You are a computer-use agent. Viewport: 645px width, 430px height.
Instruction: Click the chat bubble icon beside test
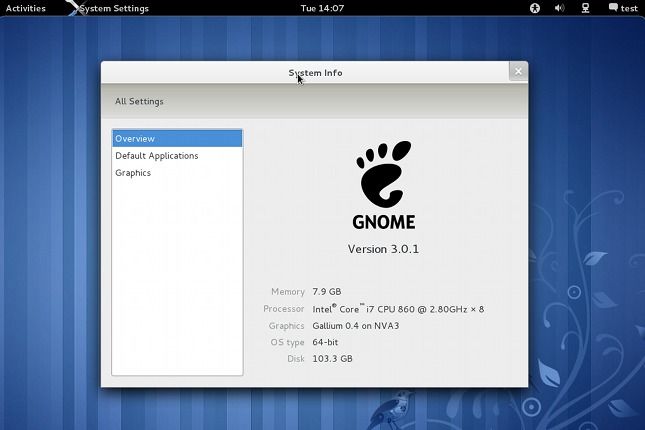point(613,7)
